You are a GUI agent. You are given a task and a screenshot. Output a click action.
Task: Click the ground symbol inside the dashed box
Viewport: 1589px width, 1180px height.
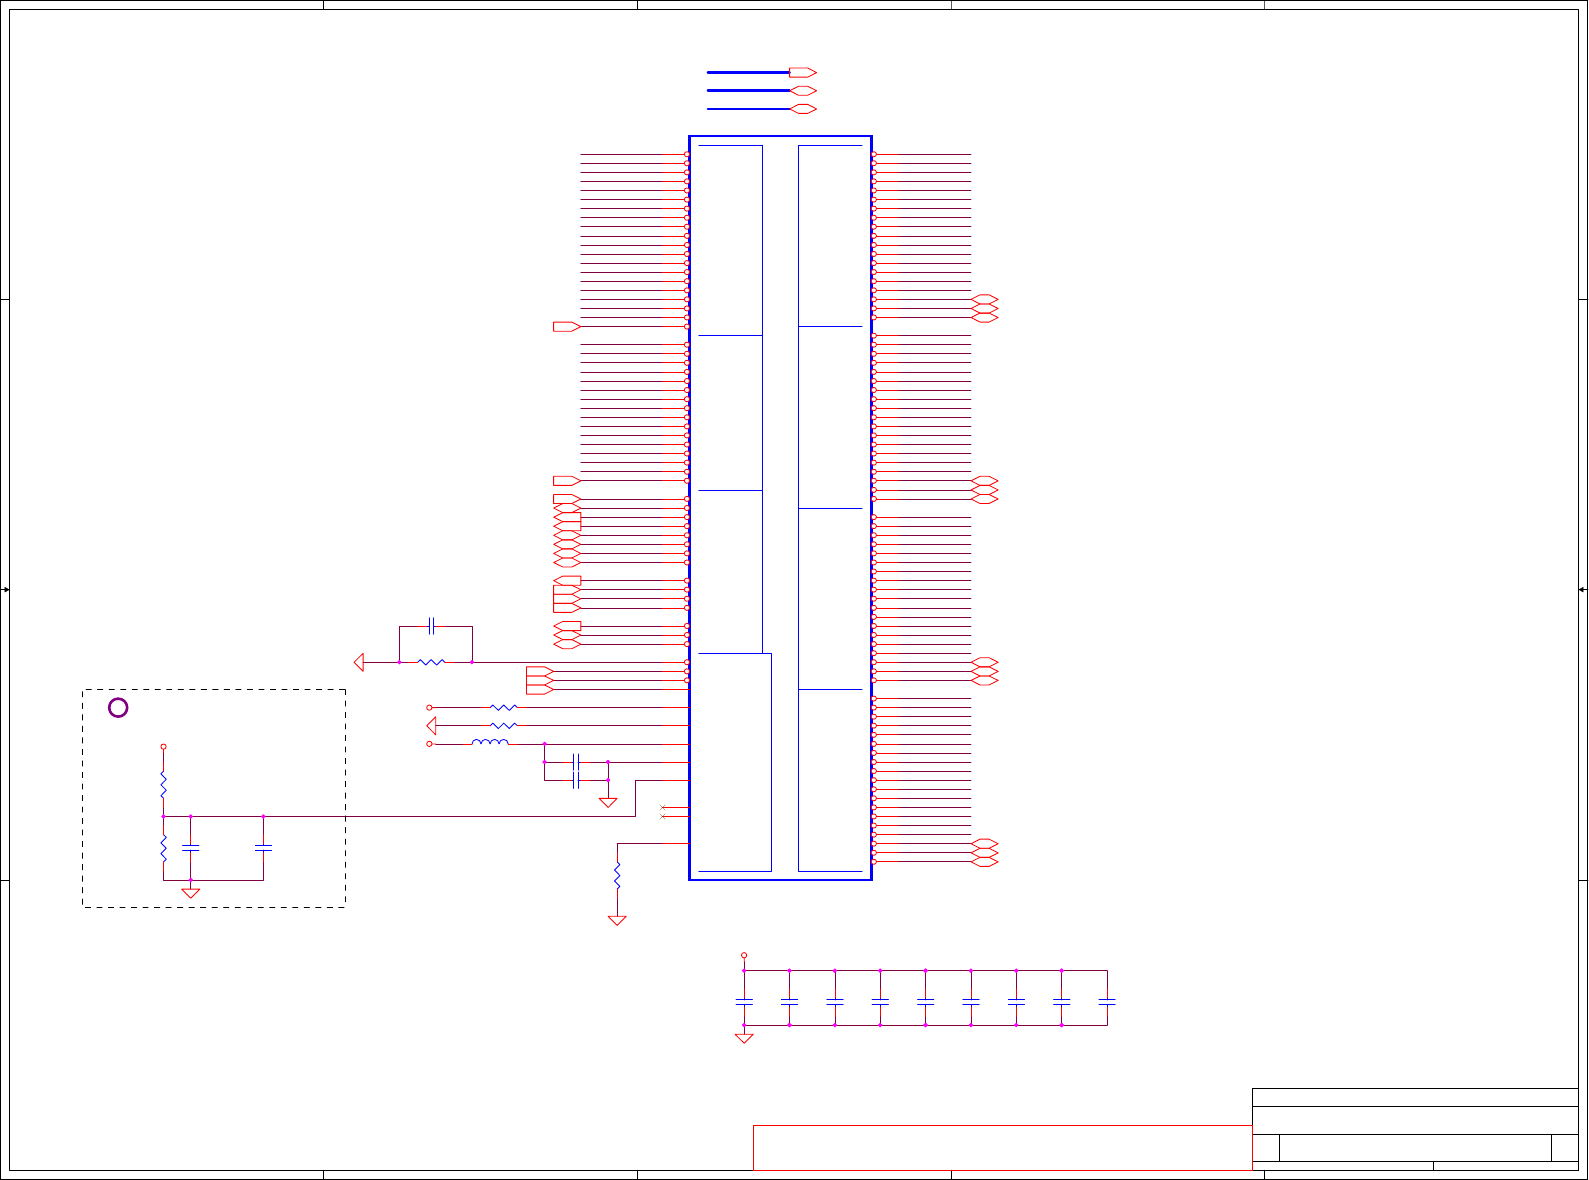(191, 892)
